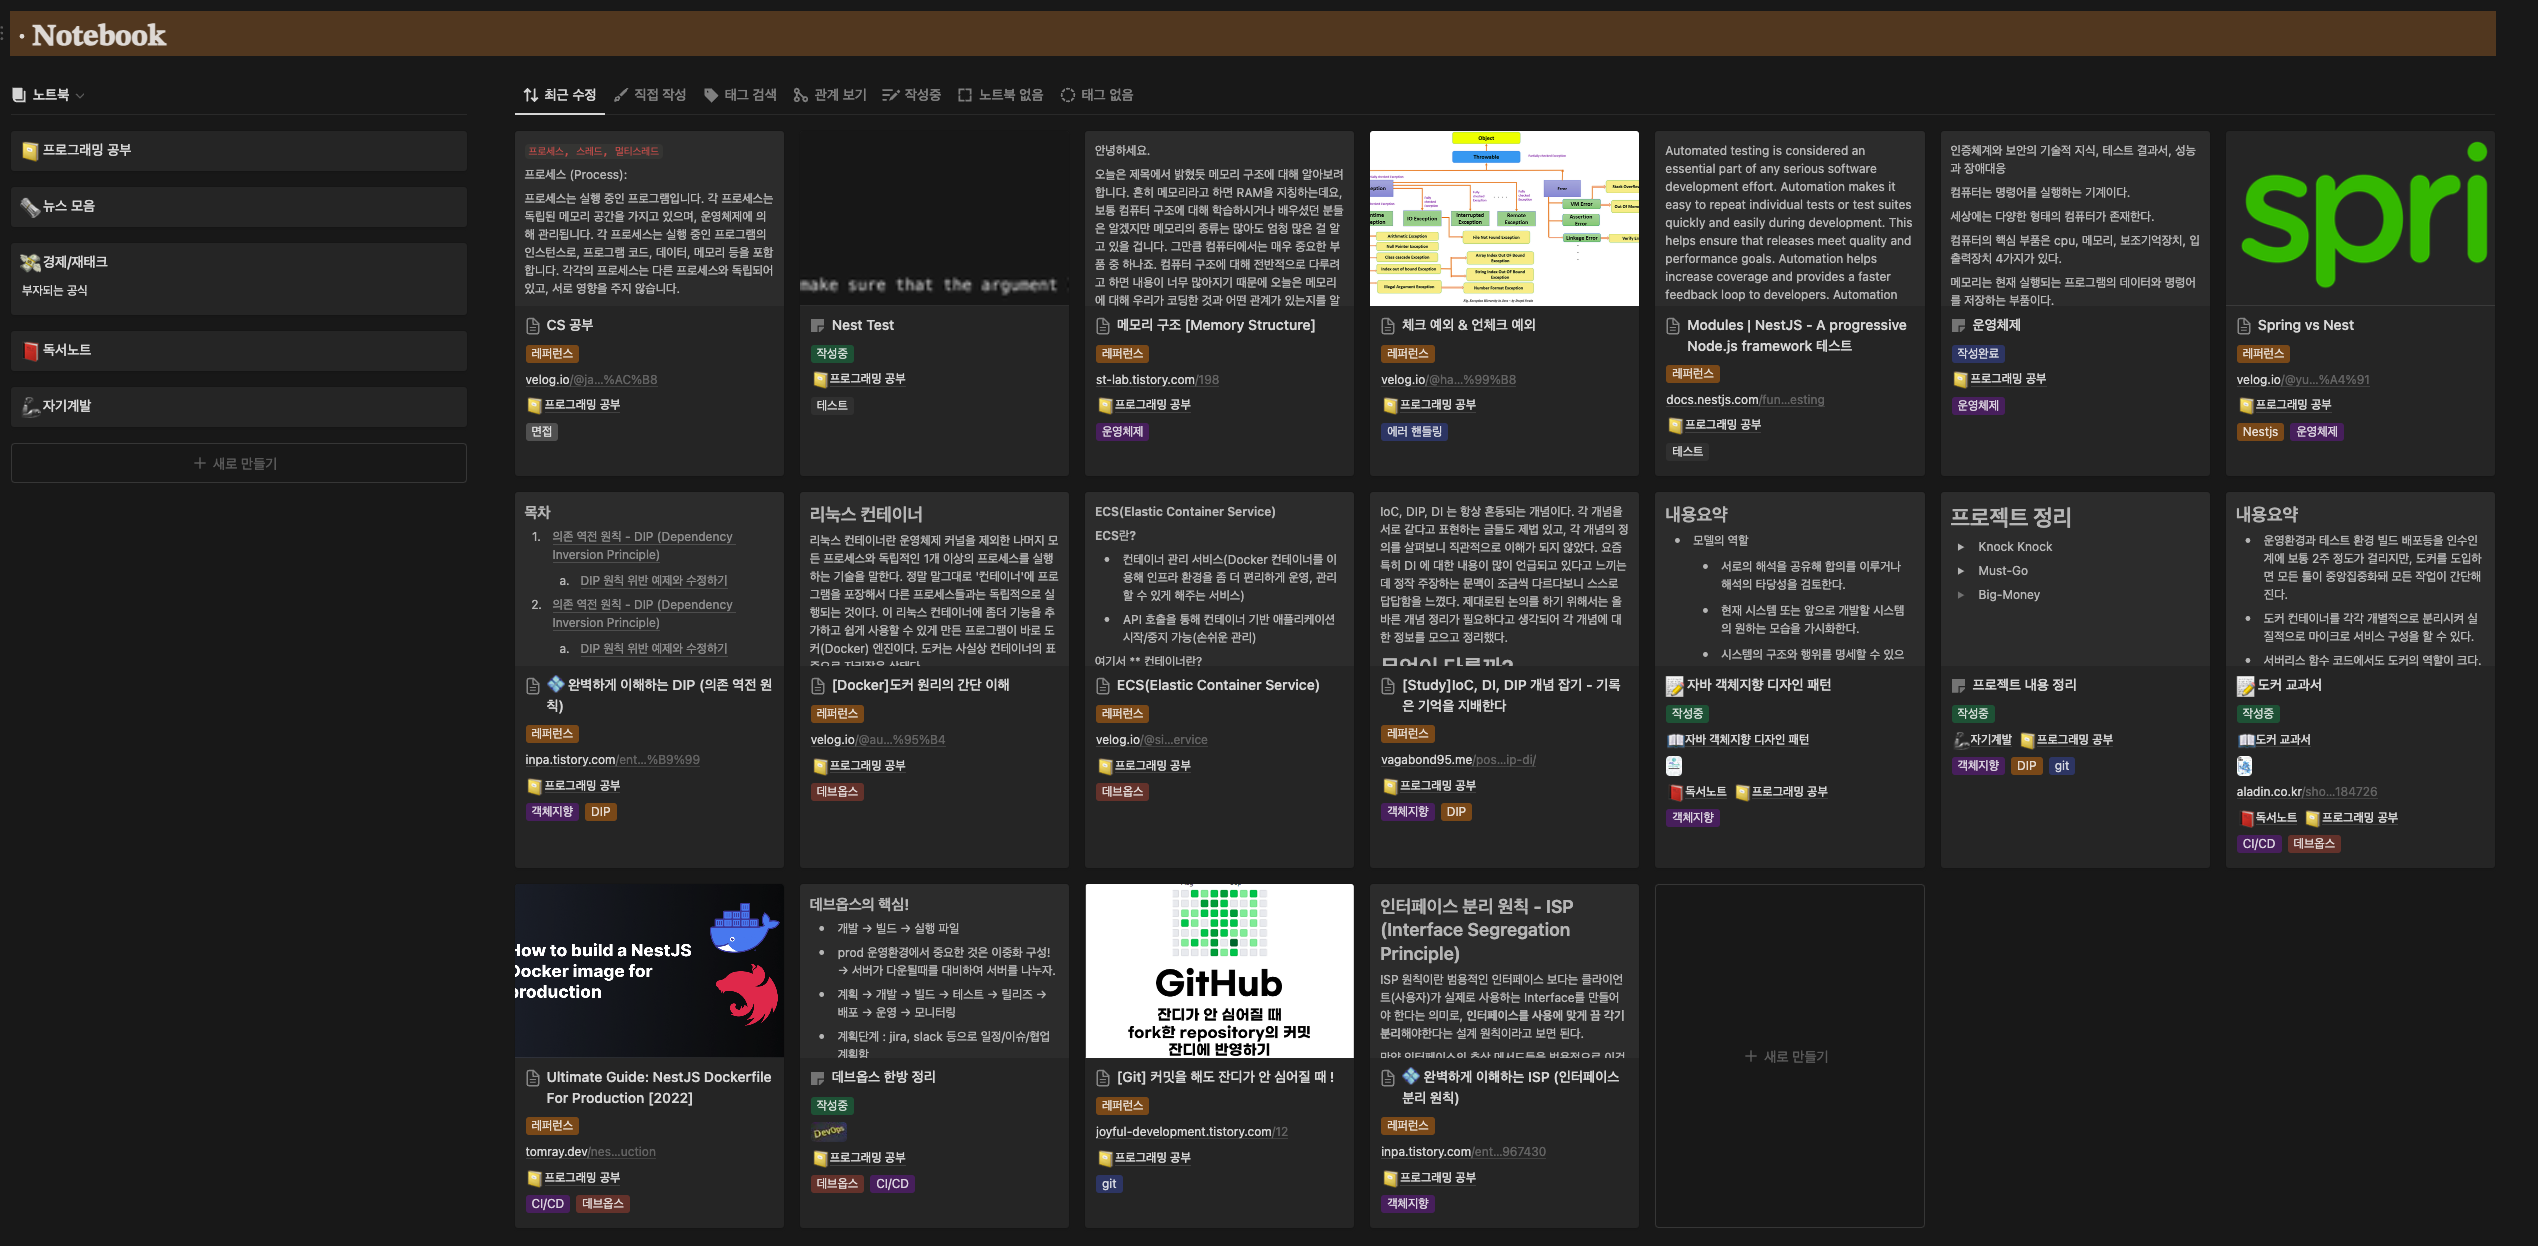Click the purple 운영체제 tag on 메모리 구조

tap(1121, 432)
